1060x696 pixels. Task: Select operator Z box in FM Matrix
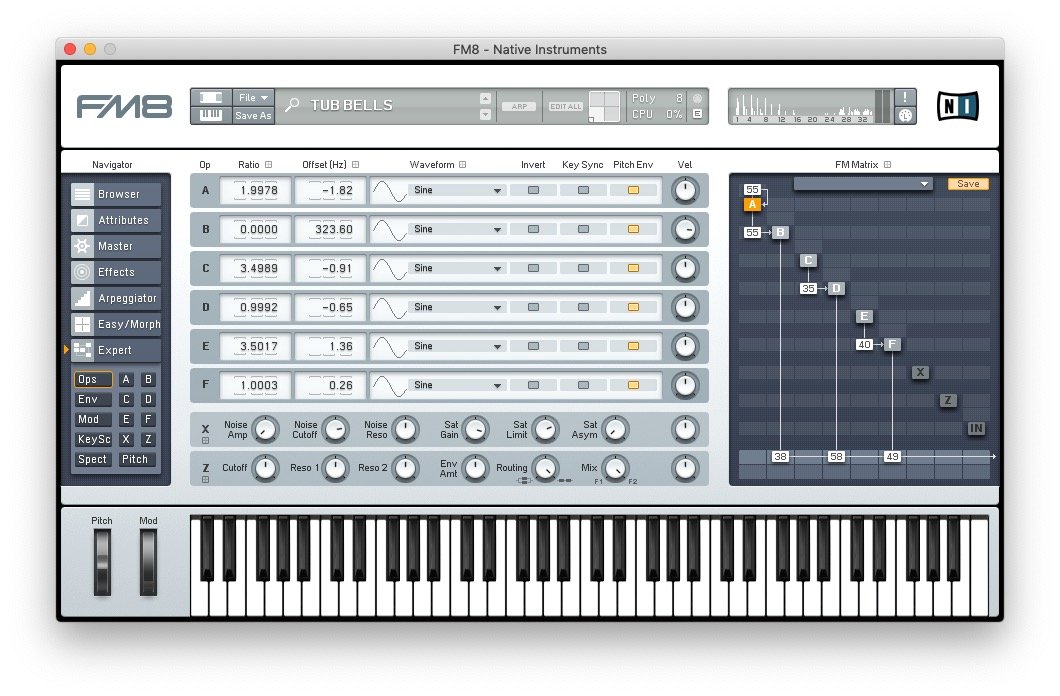pos(948,400)
